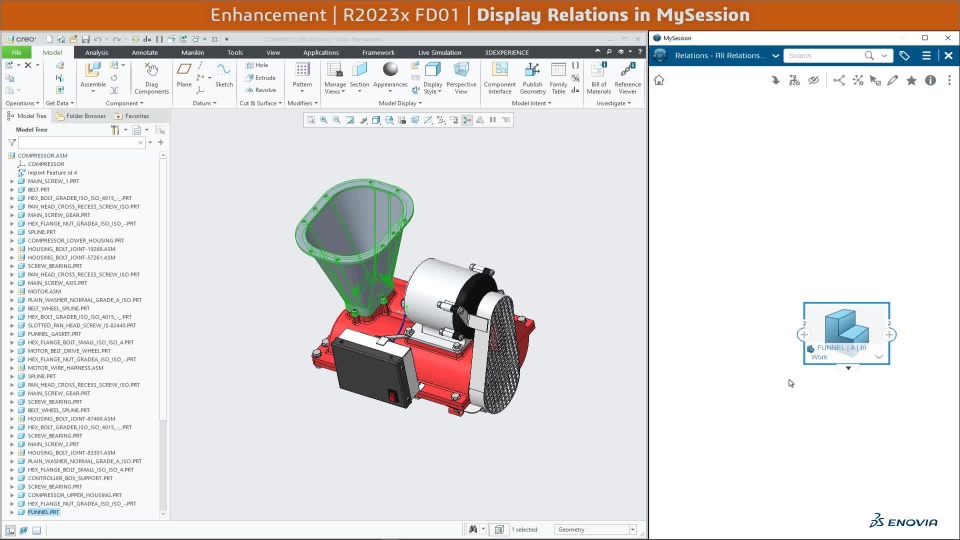The height and width of the screenshot is (540, 960).
Task: Create a datum Plane
Action: tap(184, 75)
